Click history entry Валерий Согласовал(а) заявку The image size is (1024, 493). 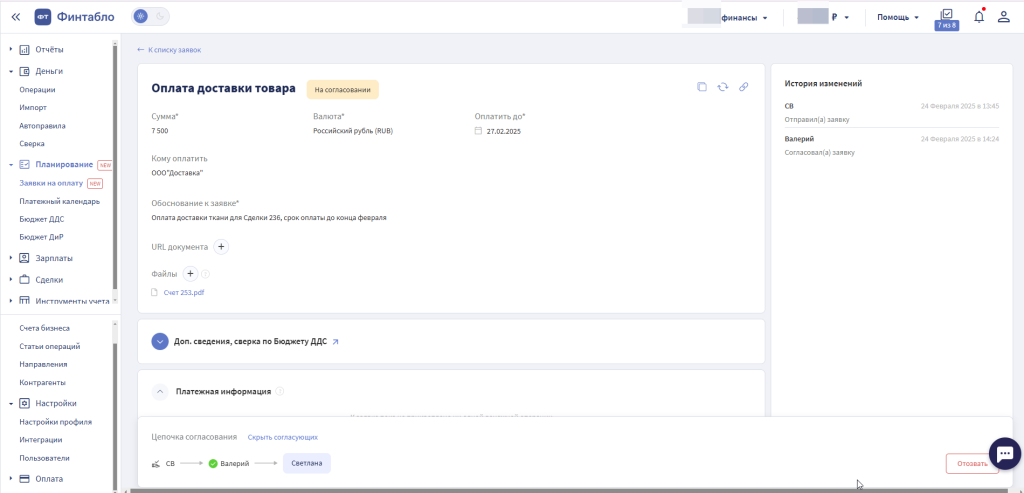coord(892,145)
